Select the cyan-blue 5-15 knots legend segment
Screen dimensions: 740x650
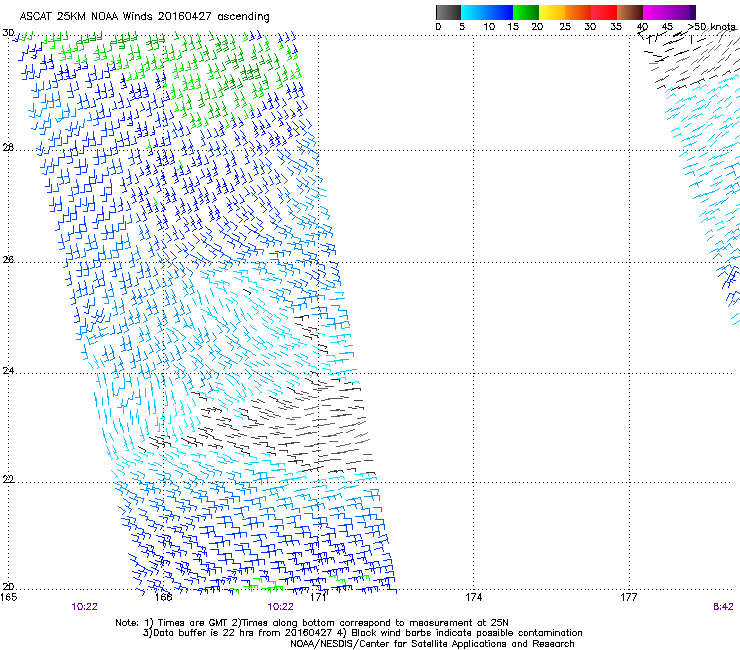[x=487, y=12]
